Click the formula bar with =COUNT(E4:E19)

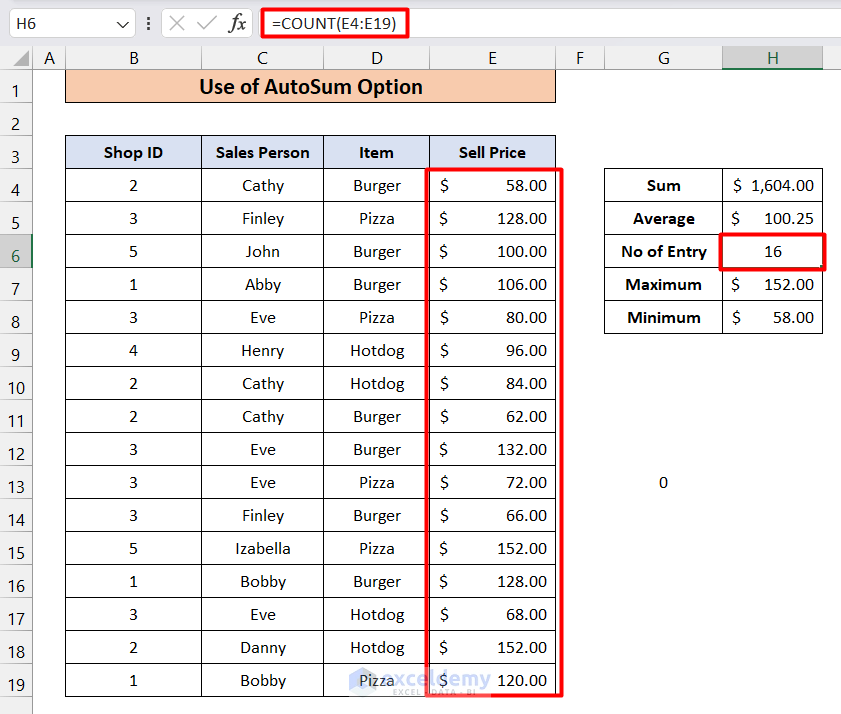tap(552, 24)
